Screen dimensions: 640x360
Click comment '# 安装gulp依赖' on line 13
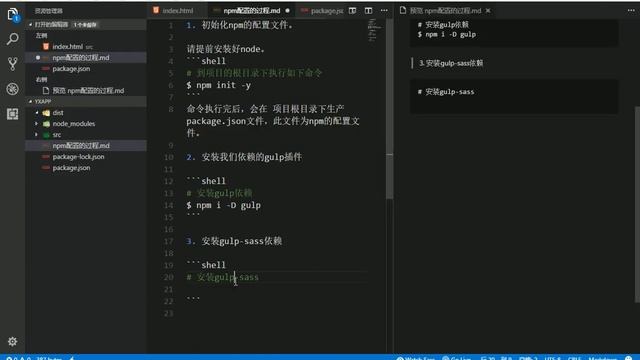(x=219, y=193)
